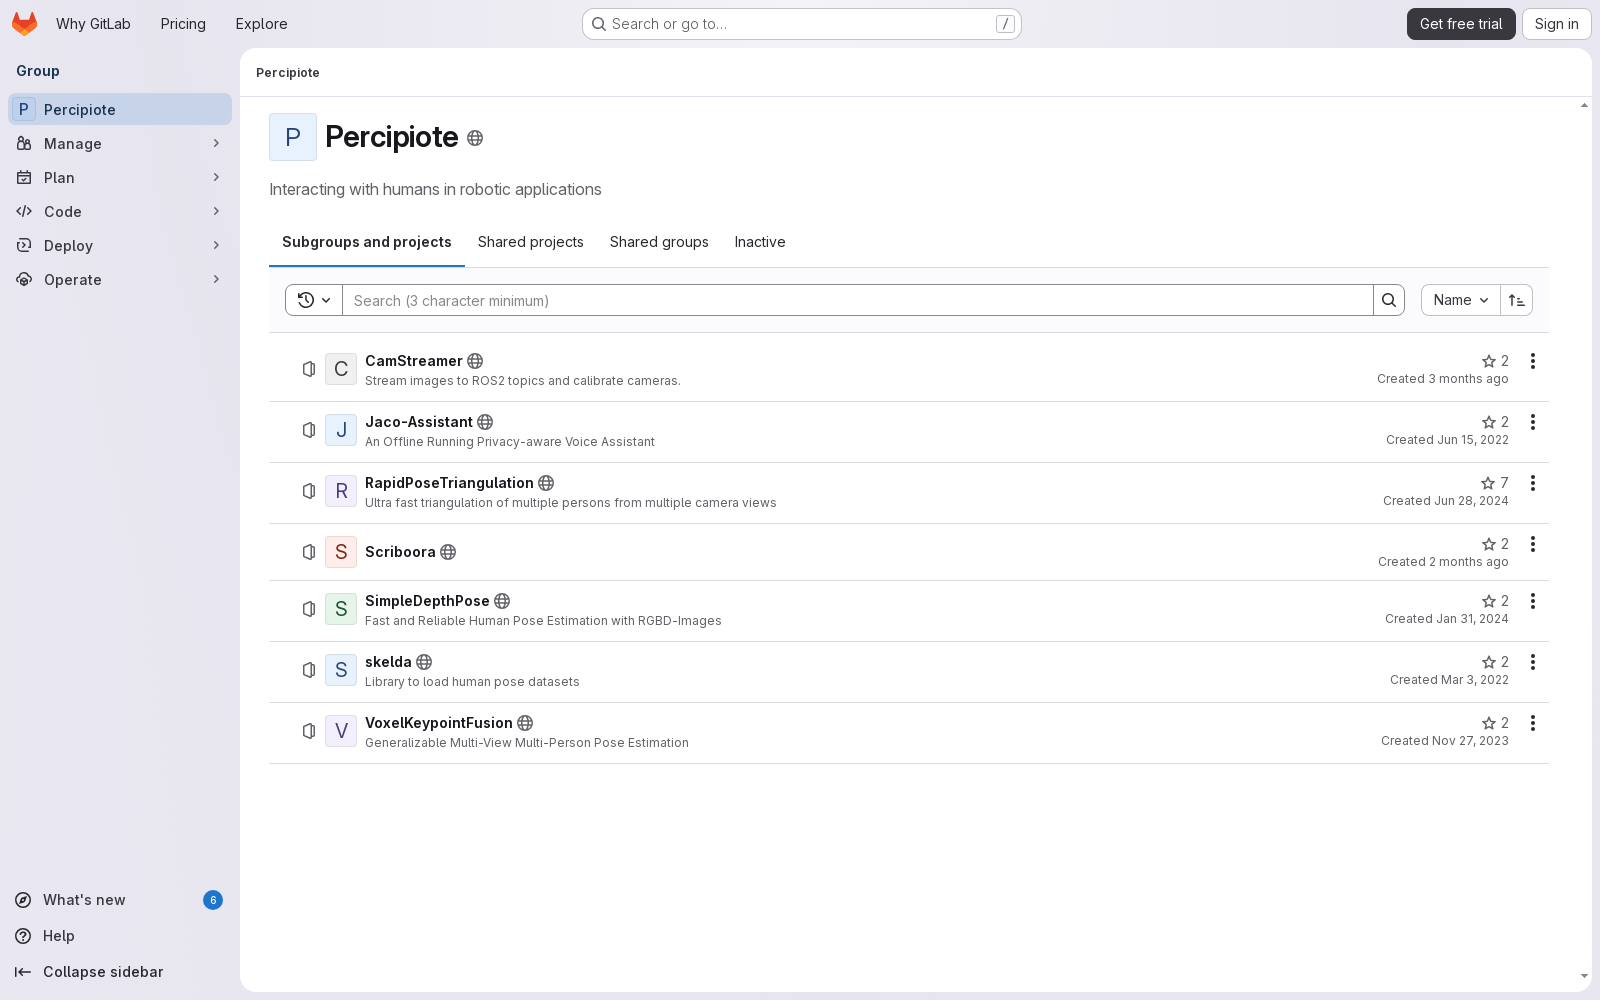1600x1000 pixels.
Task: Open actions menu for skelda
Action: point(1533,662)
